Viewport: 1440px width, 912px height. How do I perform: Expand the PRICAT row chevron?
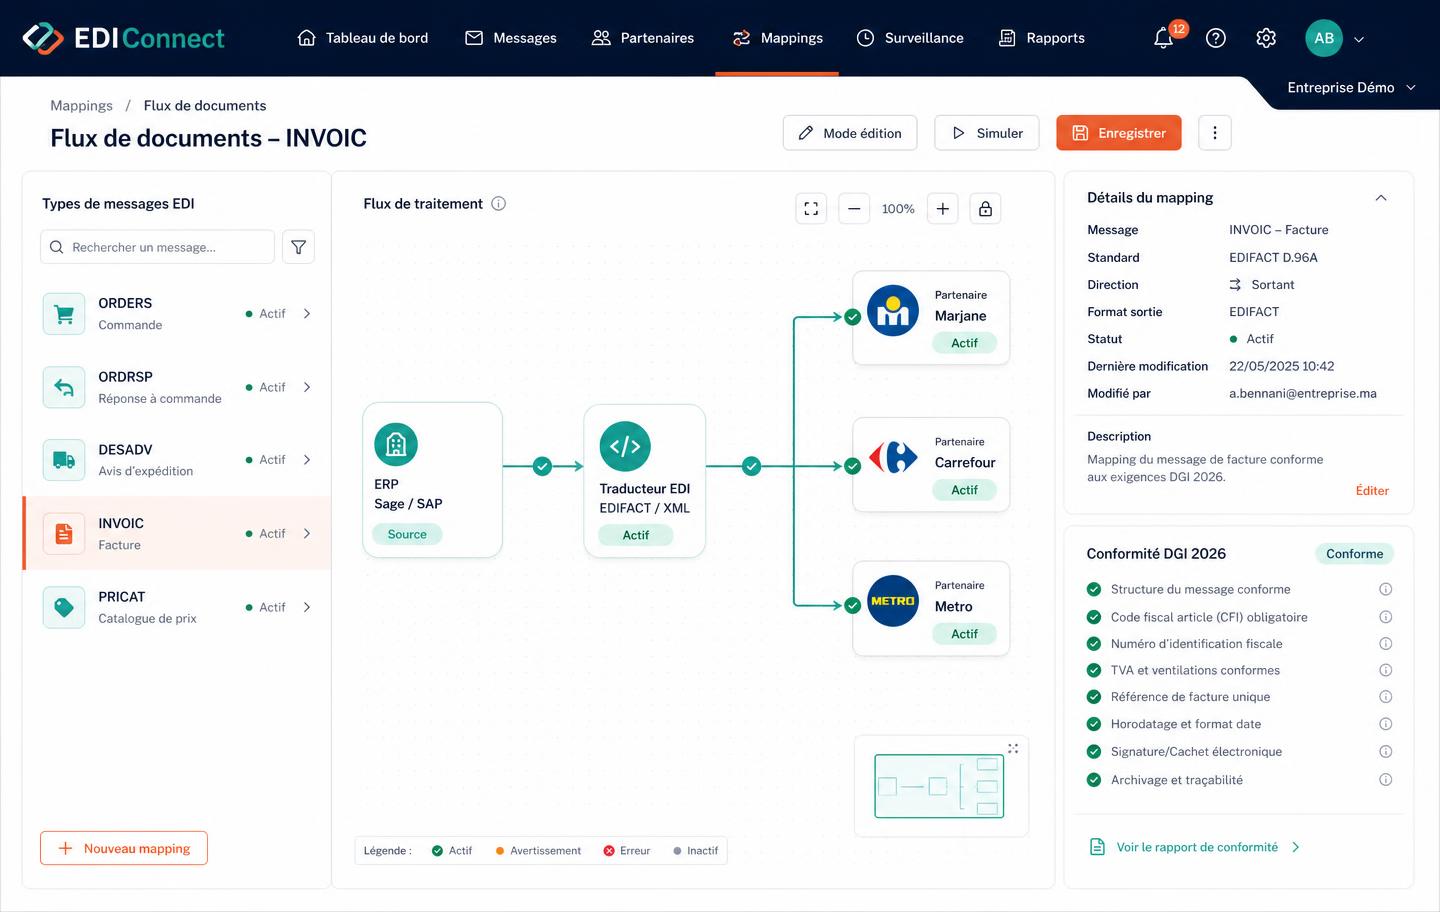[x=307, y=607]
